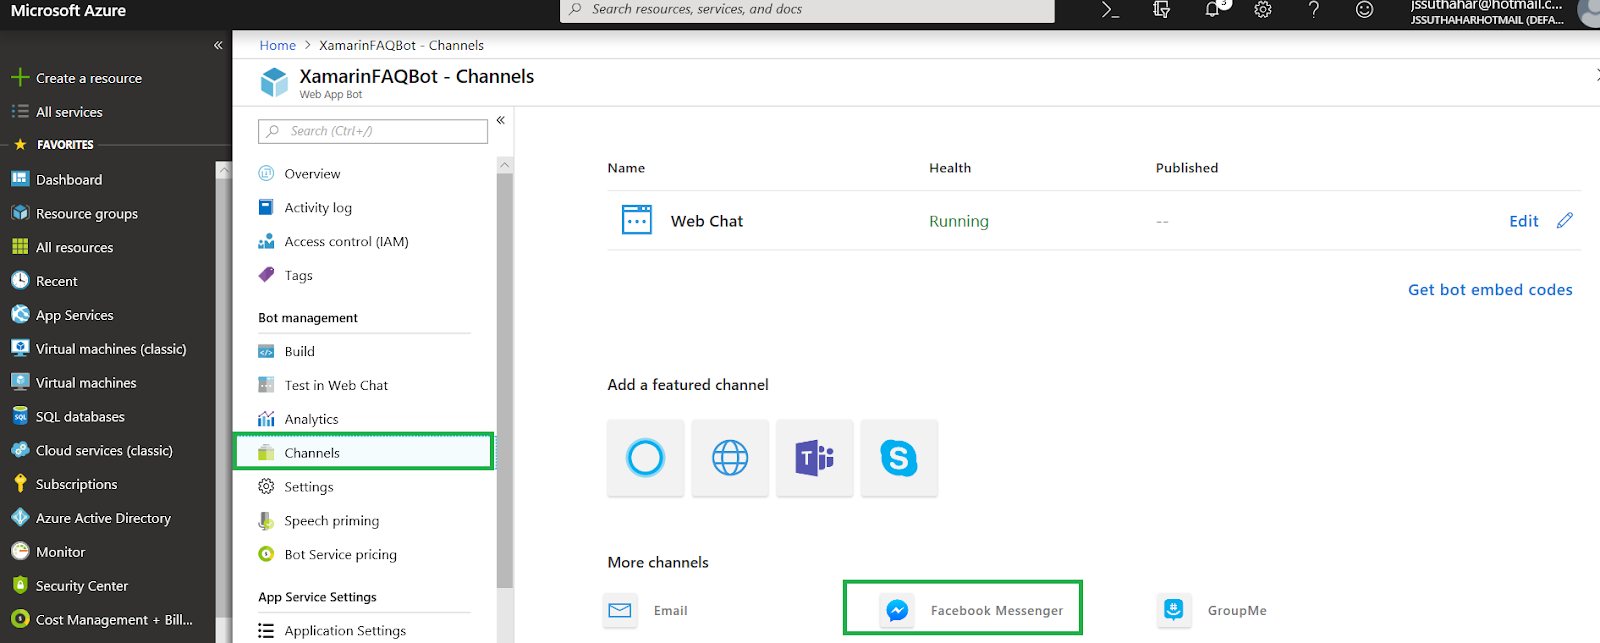Screen dimensions: 1600x643
Task: Add the Microsoft Teams channel
Action: tap(815, 458)
